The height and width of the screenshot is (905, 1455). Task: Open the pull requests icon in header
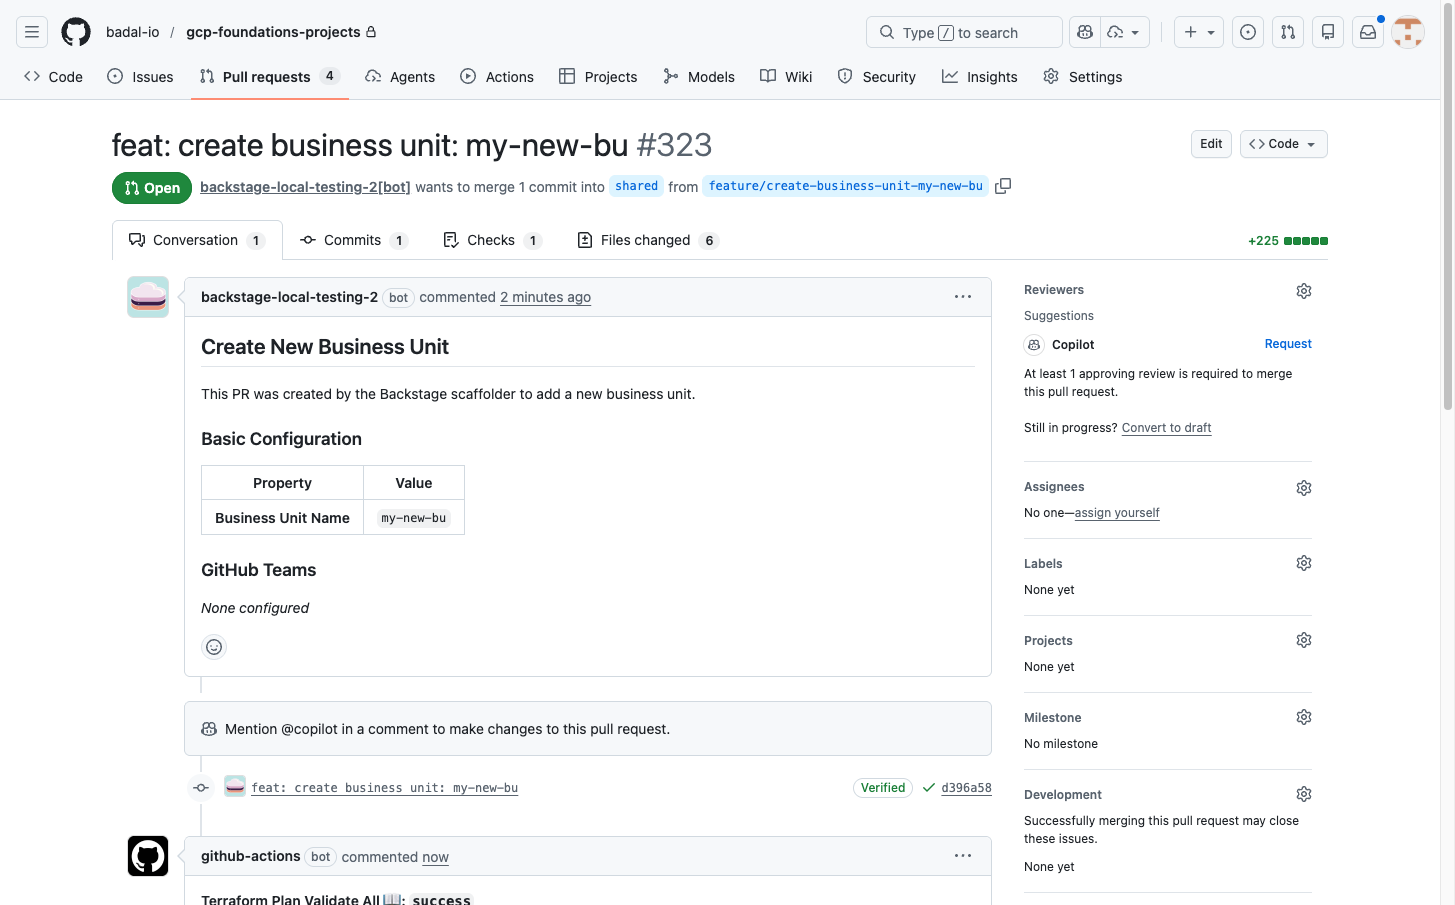(1288, 32)
